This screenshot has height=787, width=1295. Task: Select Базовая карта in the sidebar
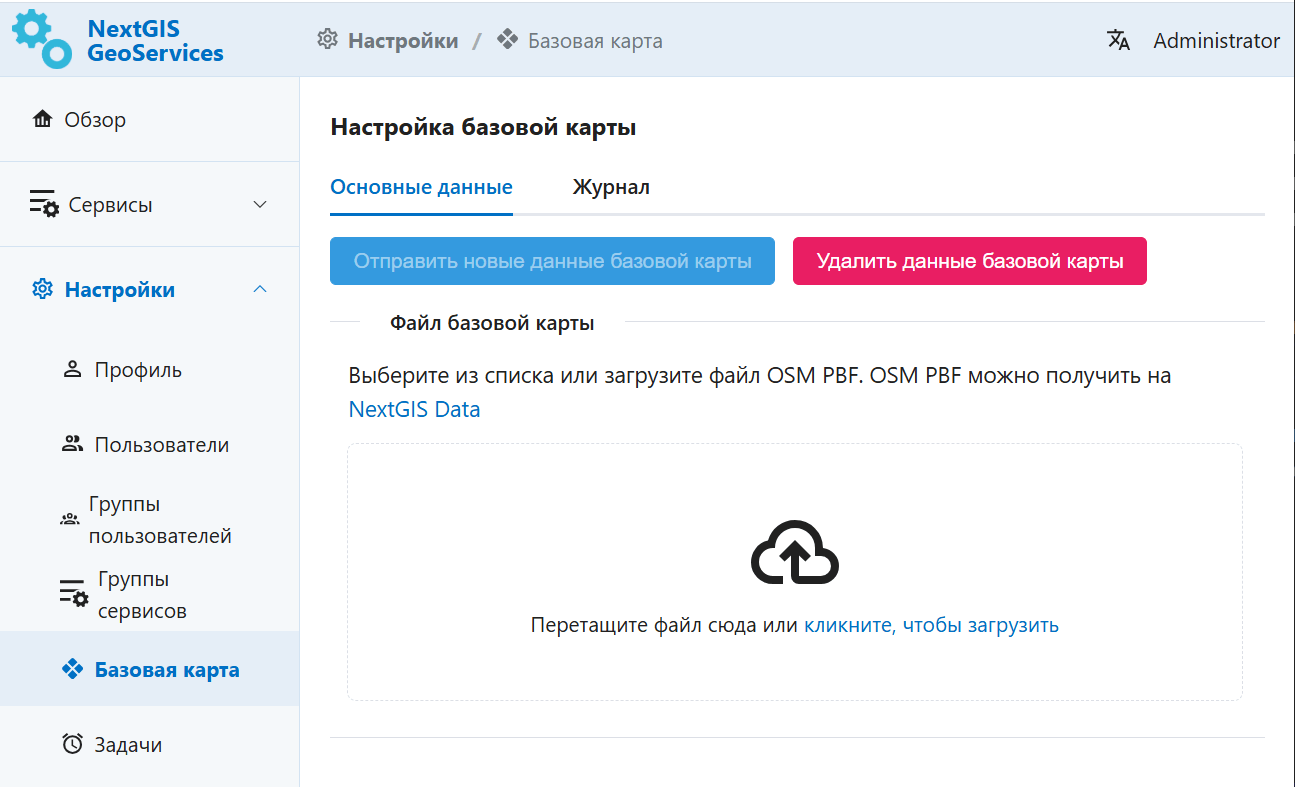click(x=167, y=669)
